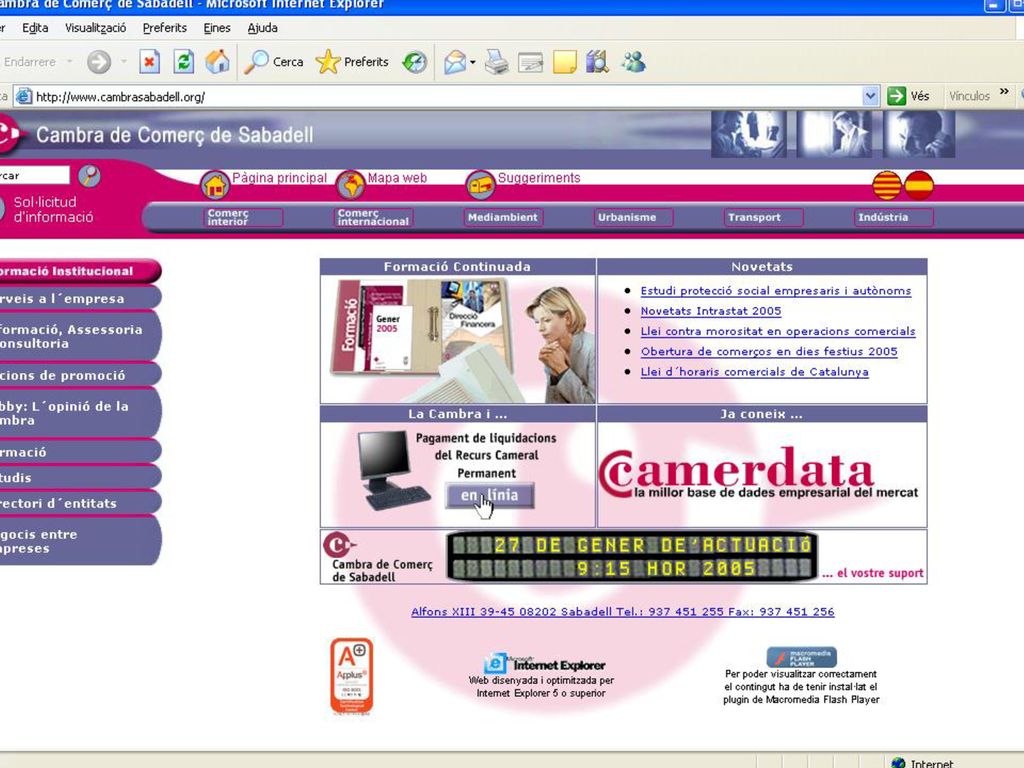Select Formació, Assessoria consultoria sidebar item

[80, 336]
